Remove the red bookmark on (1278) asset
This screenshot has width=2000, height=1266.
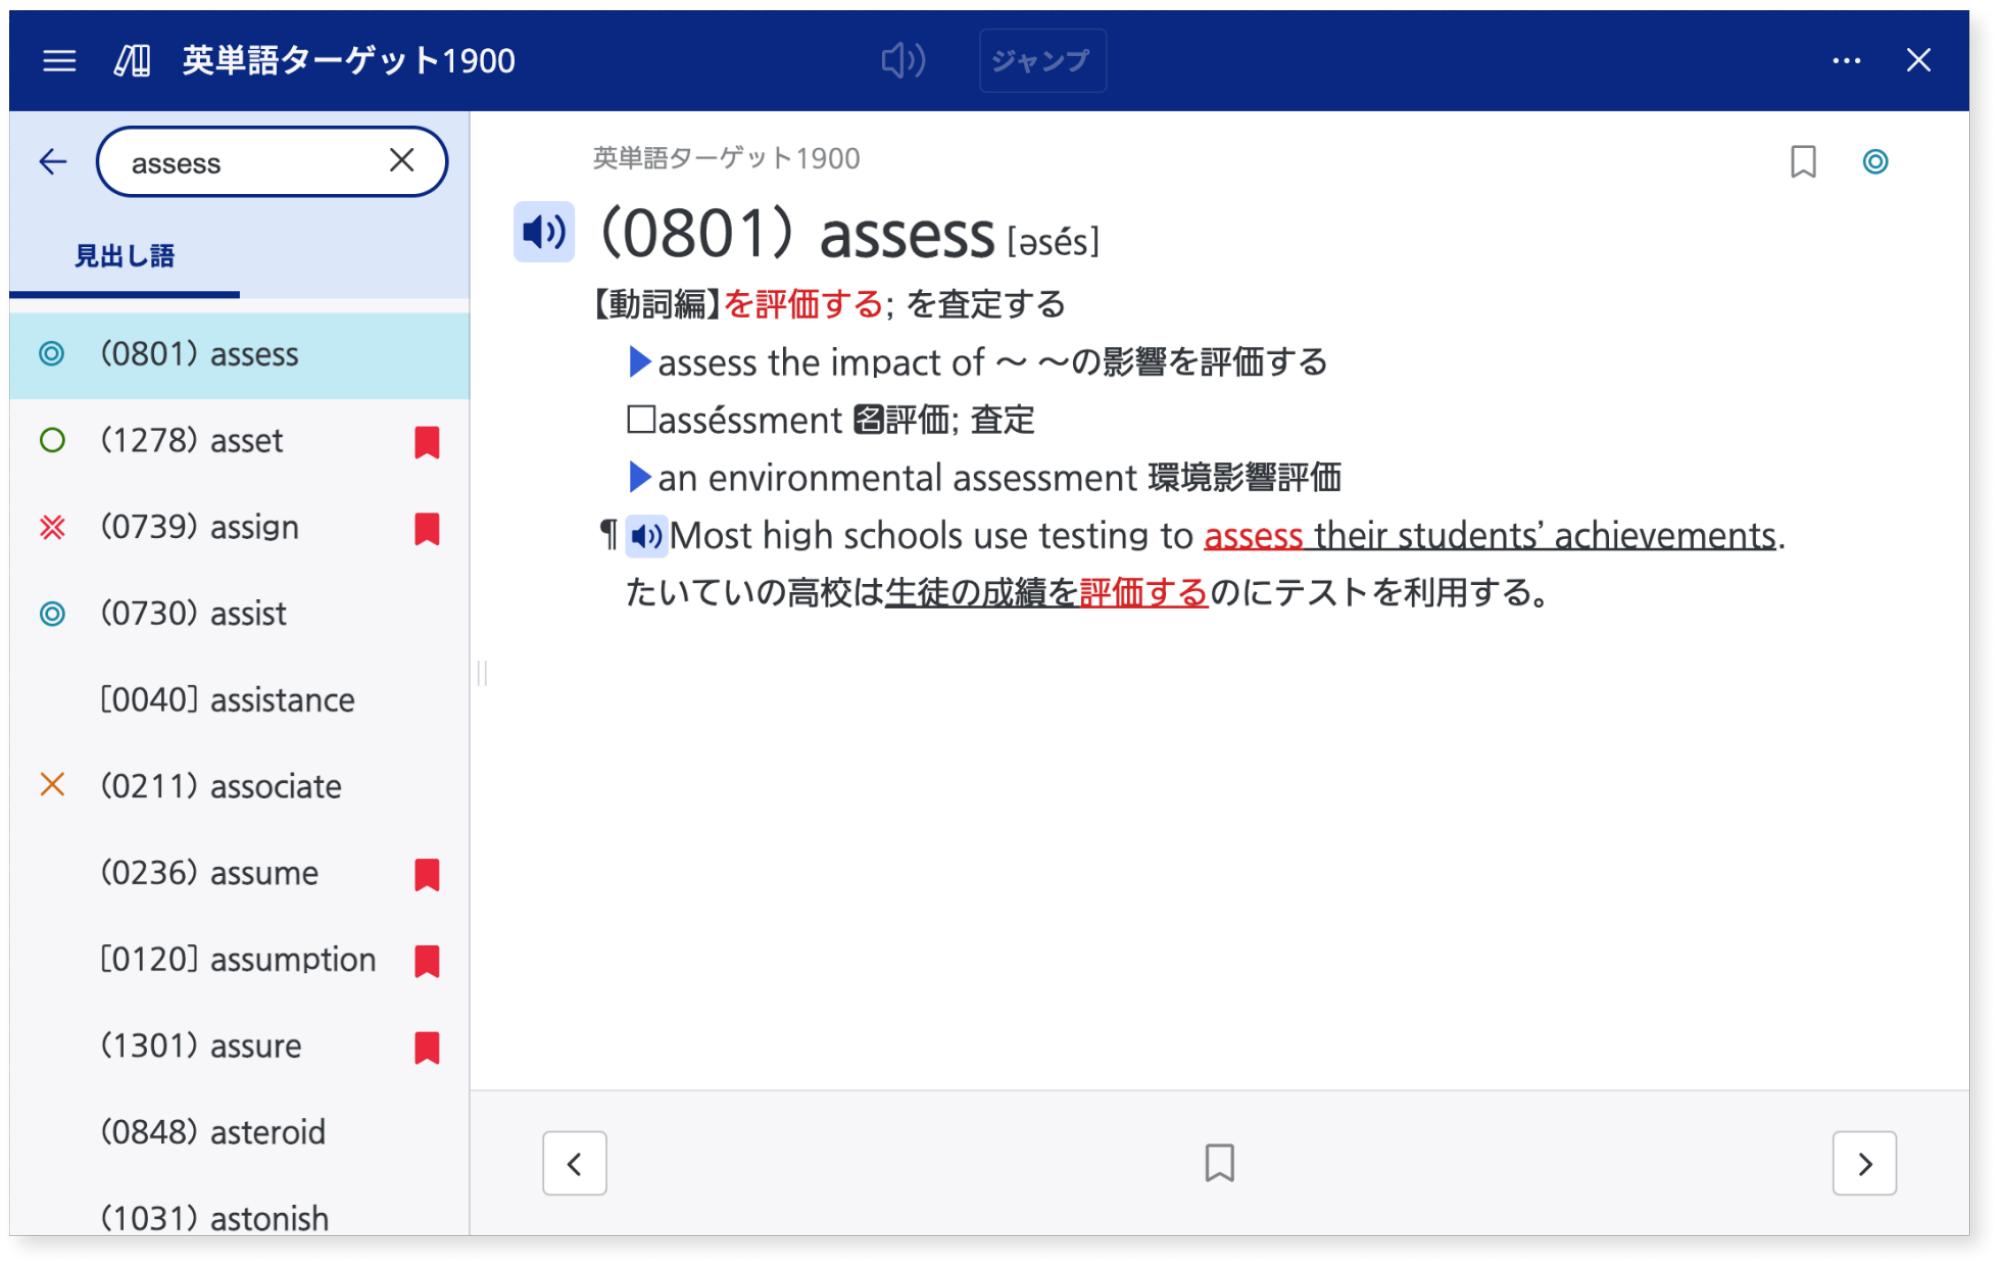[427, 441]
